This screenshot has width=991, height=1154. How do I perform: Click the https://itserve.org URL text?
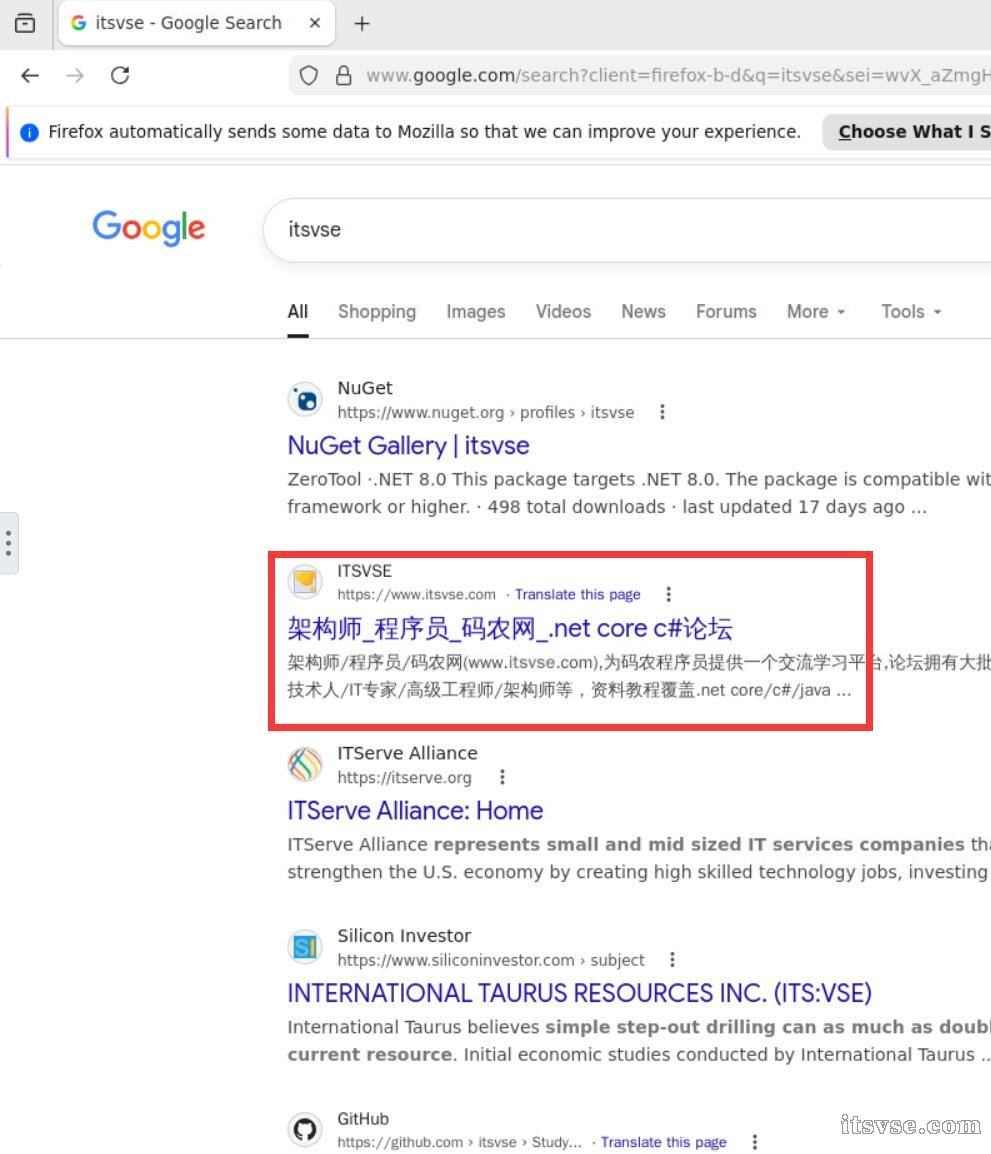pos(405,778)
